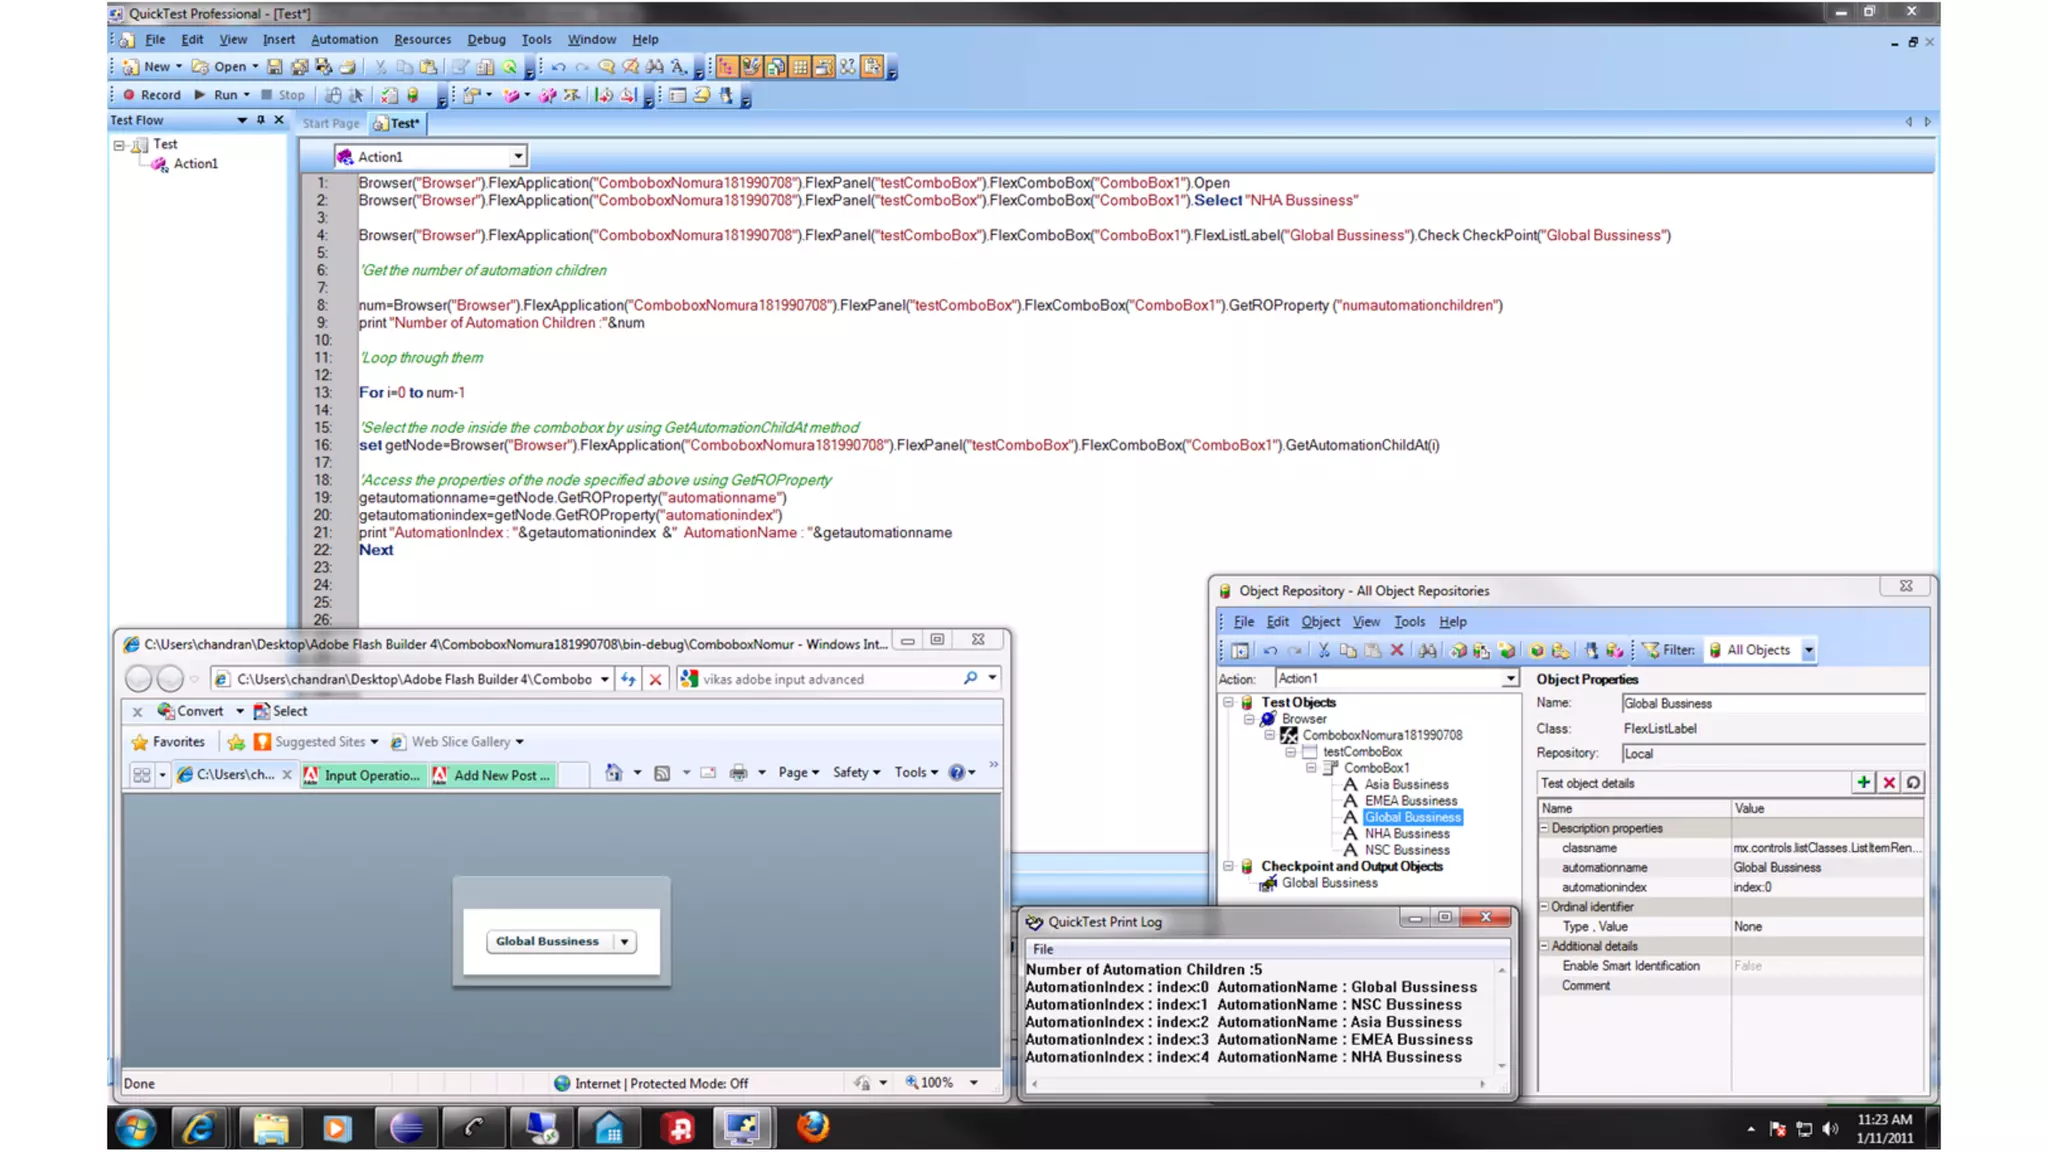Open the Automation menu
Screen dimensions: 2048x1152
tap(343, 40)
